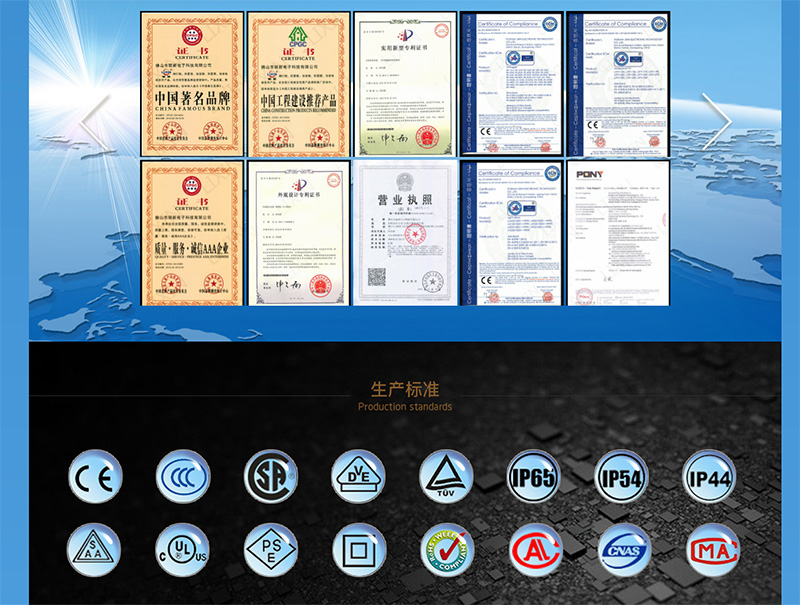Viewport: 800px width, 605px height.
Task: Open the China Famous Brand certificate
Action: pos(192,84)
